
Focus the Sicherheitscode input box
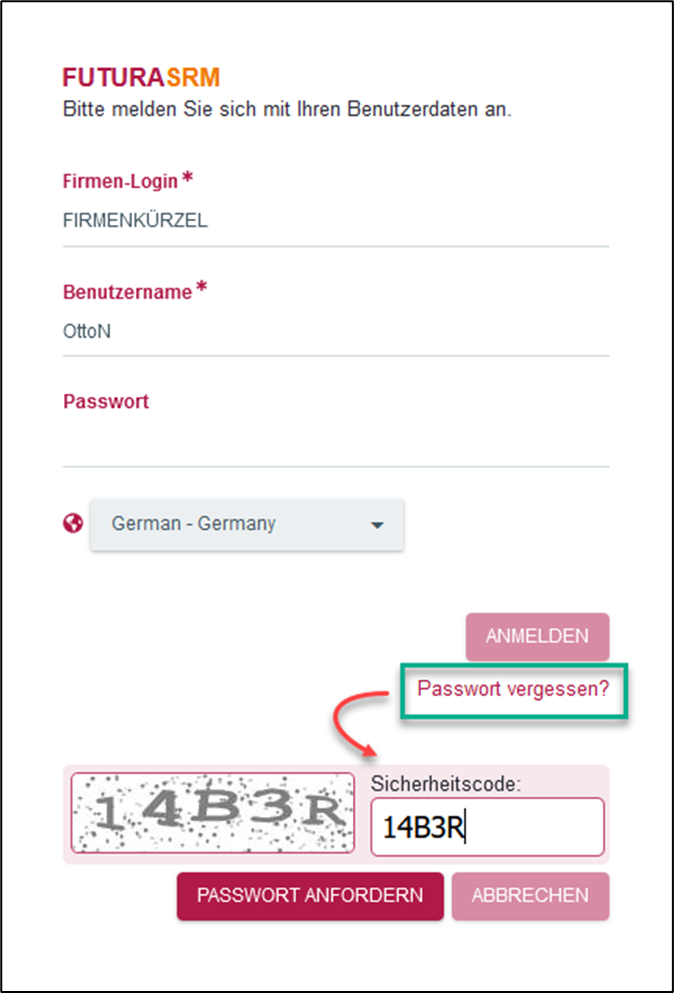click(487, 827)
